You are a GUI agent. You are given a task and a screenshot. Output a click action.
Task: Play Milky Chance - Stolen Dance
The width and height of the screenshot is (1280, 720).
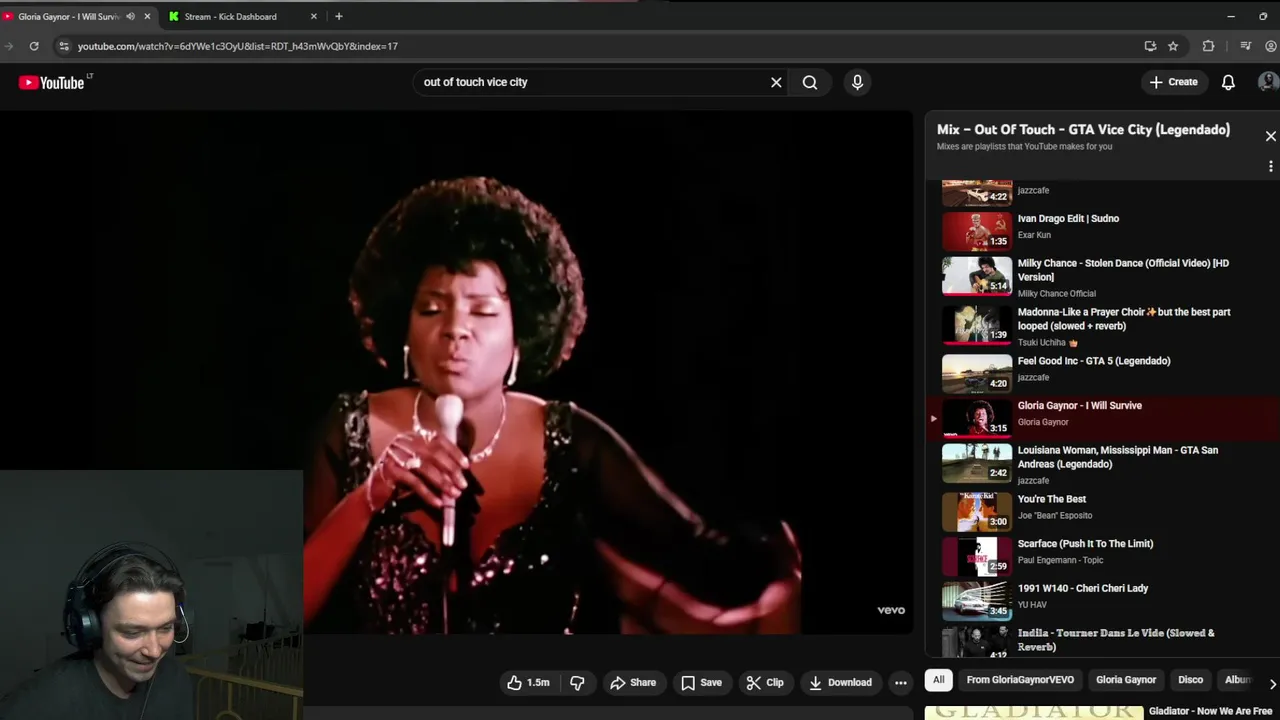coord(1122,270)
